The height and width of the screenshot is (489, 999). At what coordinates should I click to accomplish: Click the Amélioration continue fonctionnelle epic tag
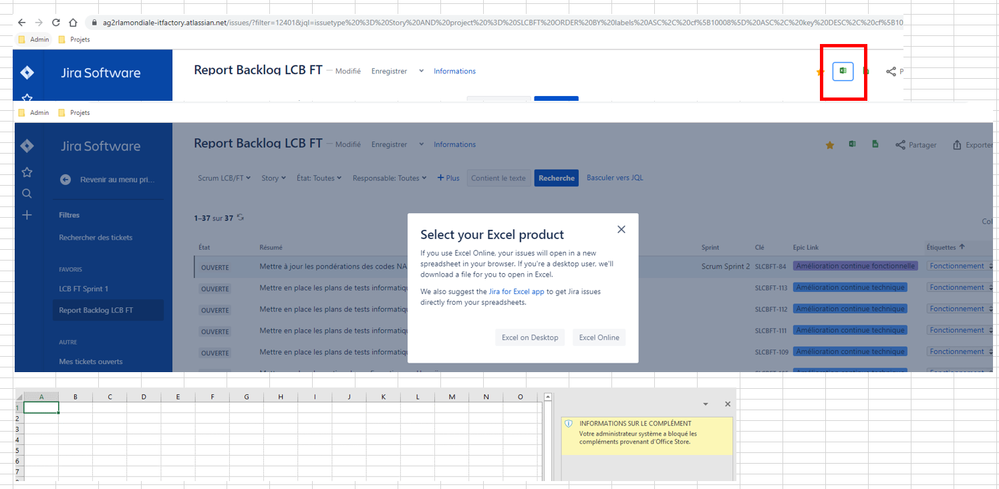click(856, 266)
